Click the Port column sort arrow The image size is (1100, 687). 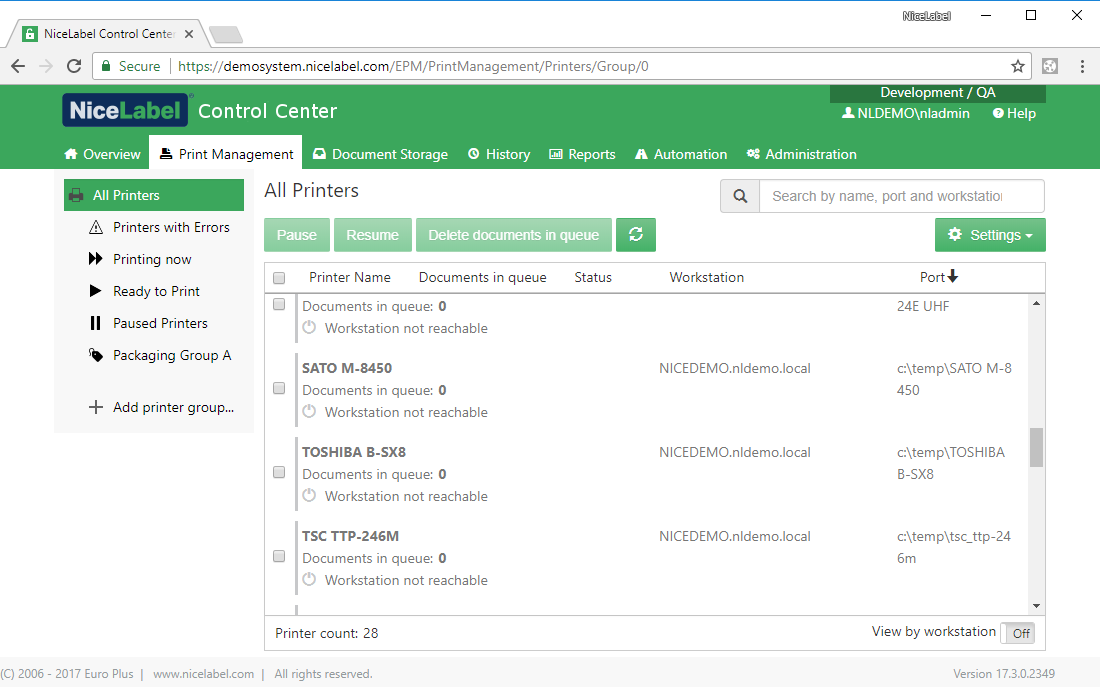coord(953,276)
